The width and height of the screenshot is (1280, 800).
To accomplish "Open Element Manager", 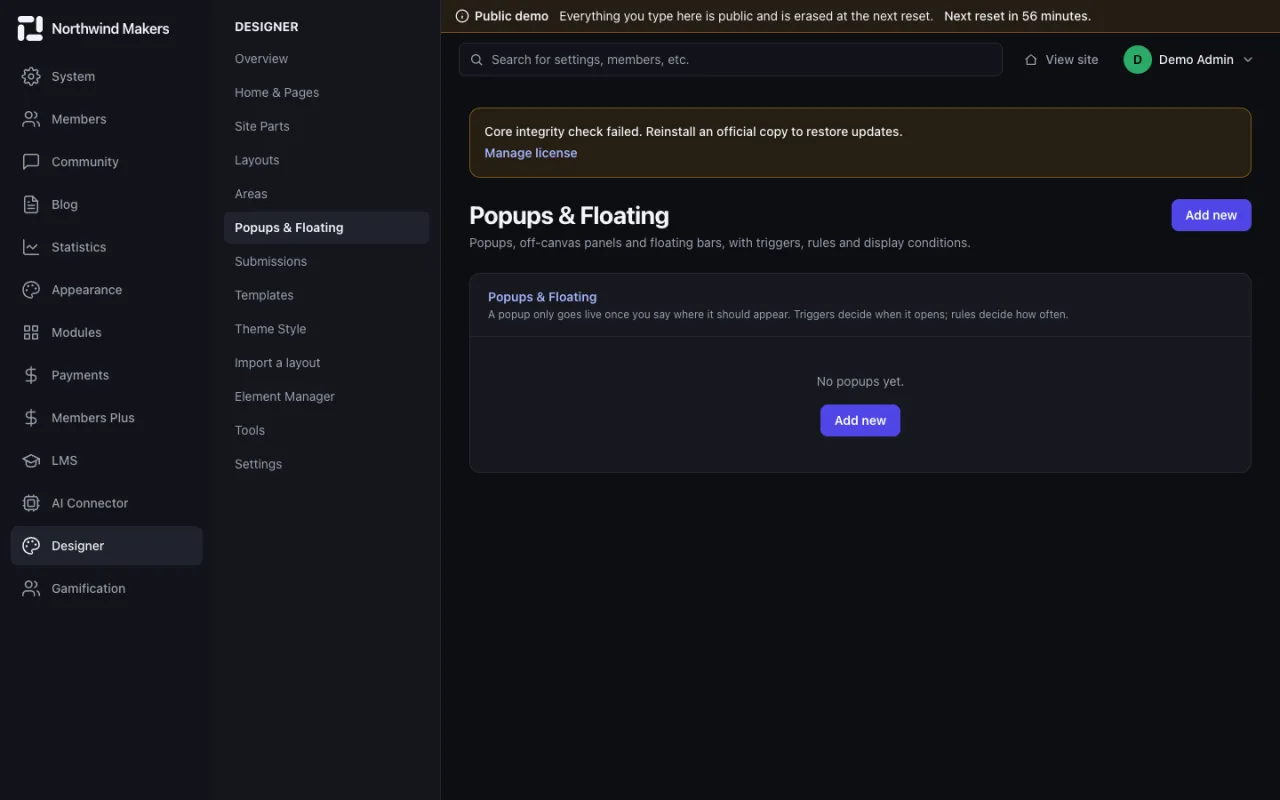I will [326, 397].
